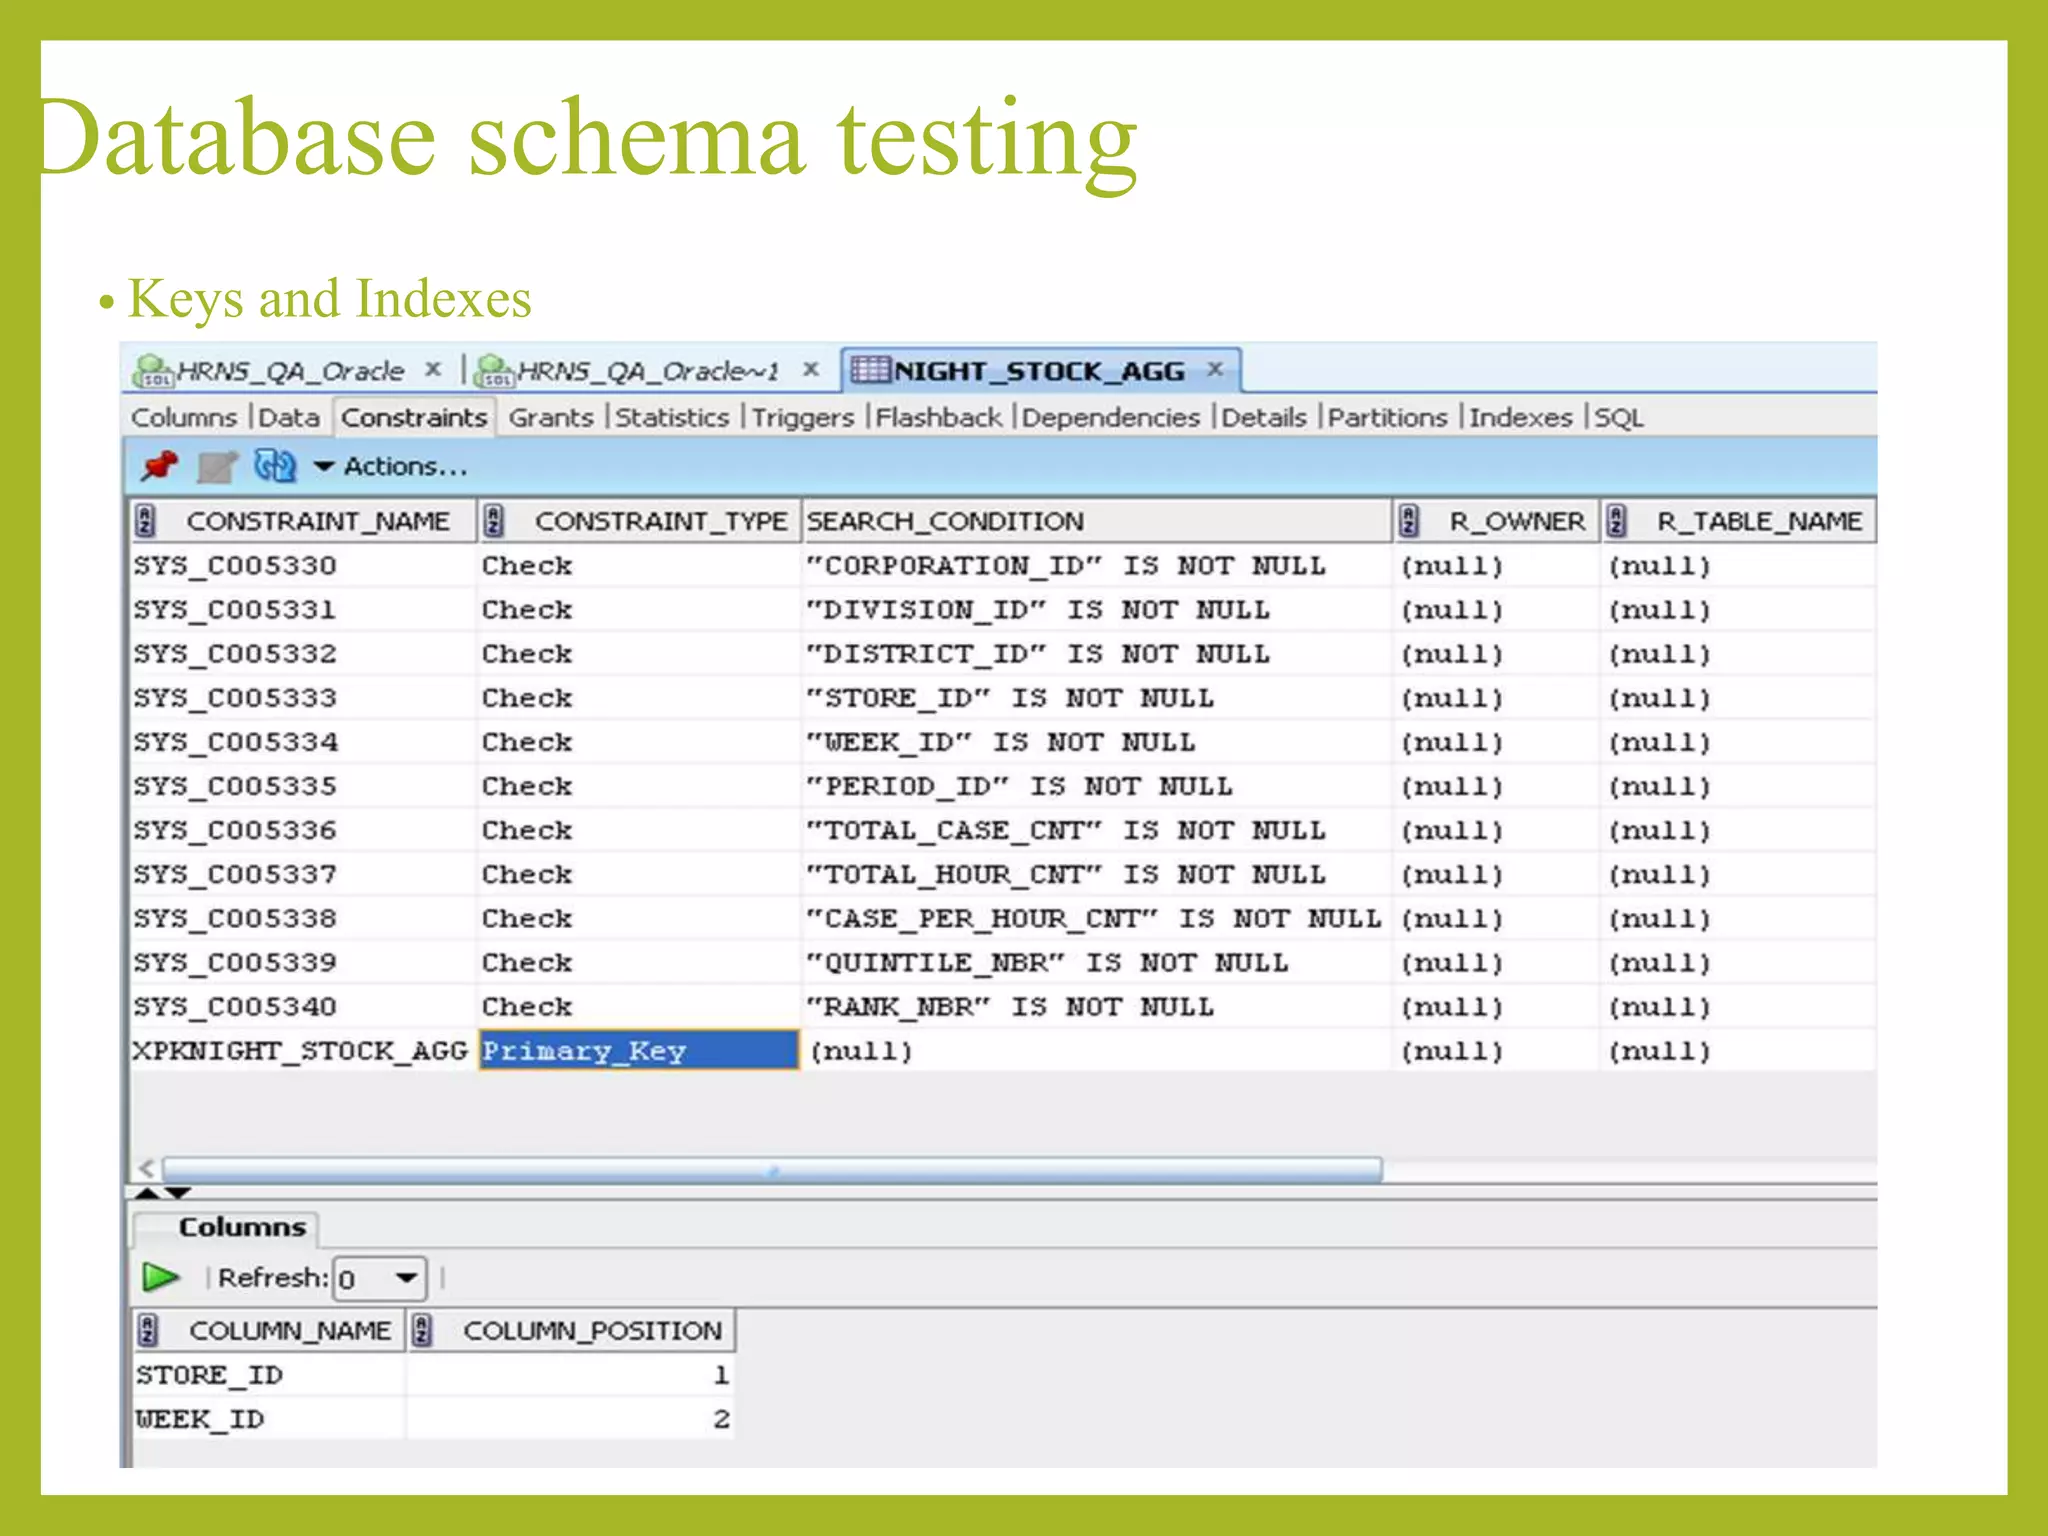The width and height of the screenshot is (2048, 1536).
Task: Select the WEEK_ID column row
Action: (432, 1419)
